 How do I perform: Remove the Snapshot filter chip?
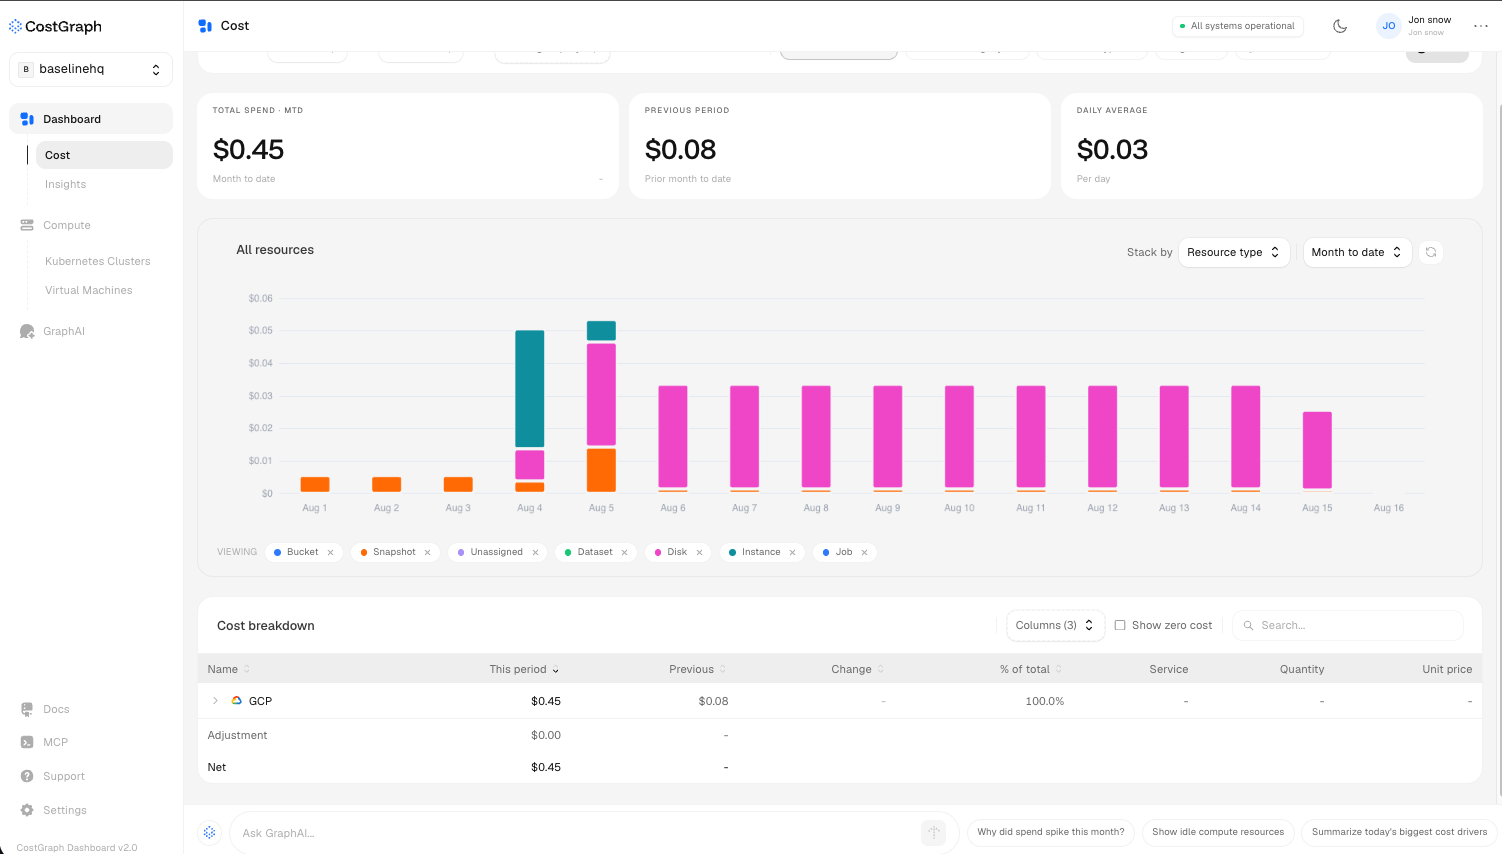click(427, 552)
